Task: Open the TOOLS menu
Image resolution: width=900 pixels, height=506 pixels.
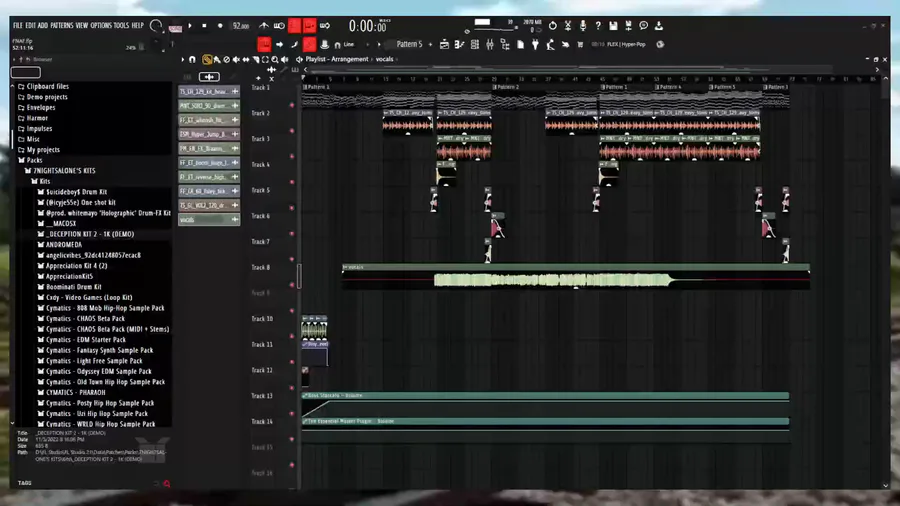Action: [x=121, y=26]
